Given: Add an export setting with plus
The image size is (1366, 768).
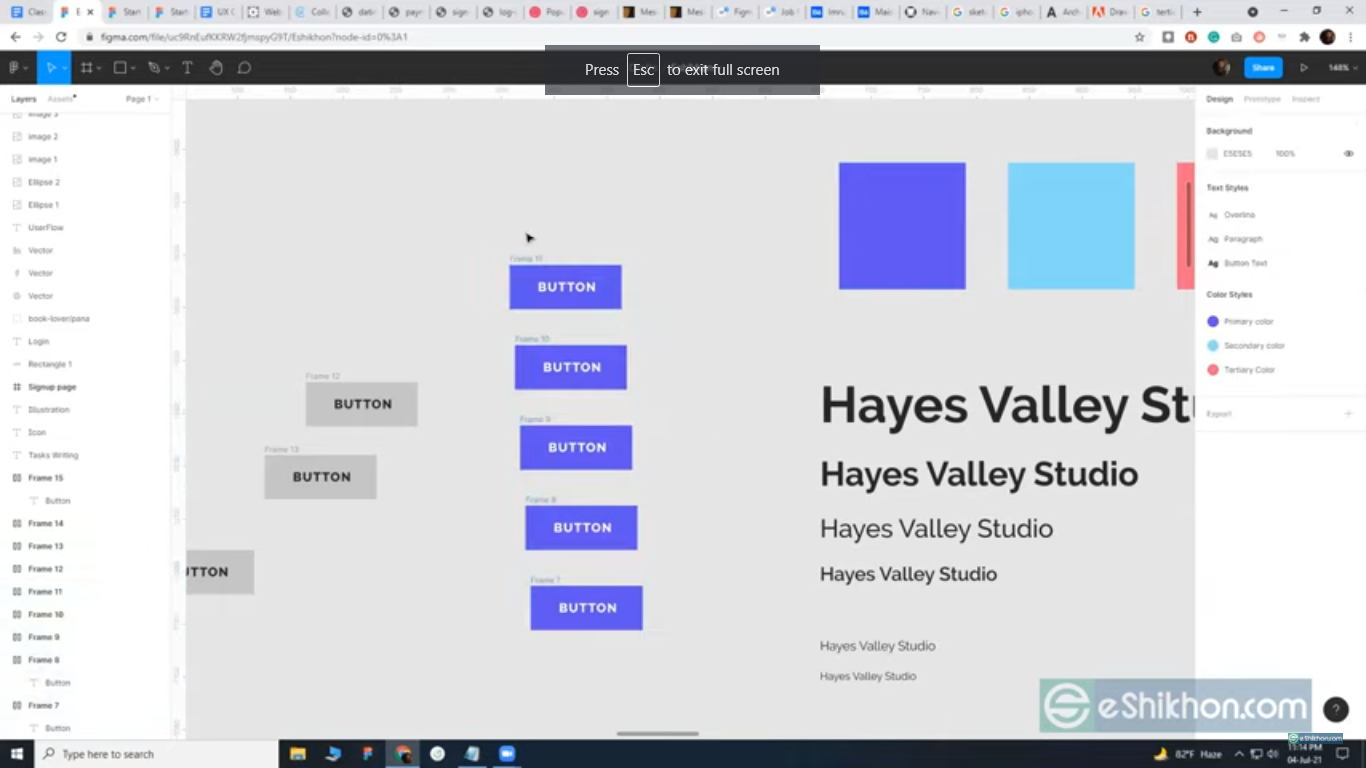Looking at the screenshot, I should [1348, 414].
